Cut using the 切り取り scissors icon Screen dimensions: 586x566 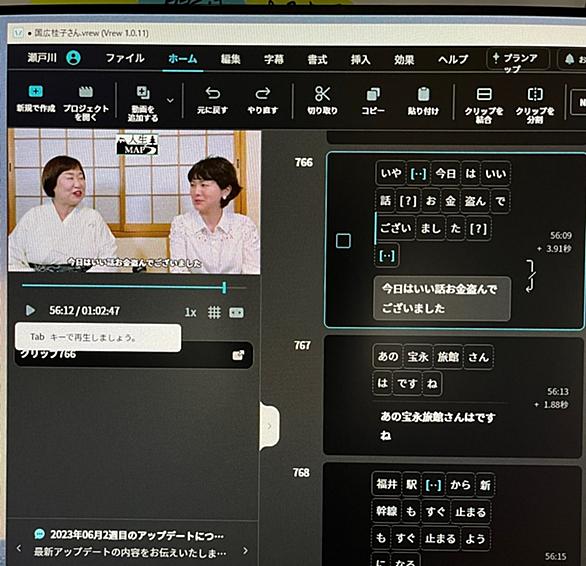click(322, 94)
